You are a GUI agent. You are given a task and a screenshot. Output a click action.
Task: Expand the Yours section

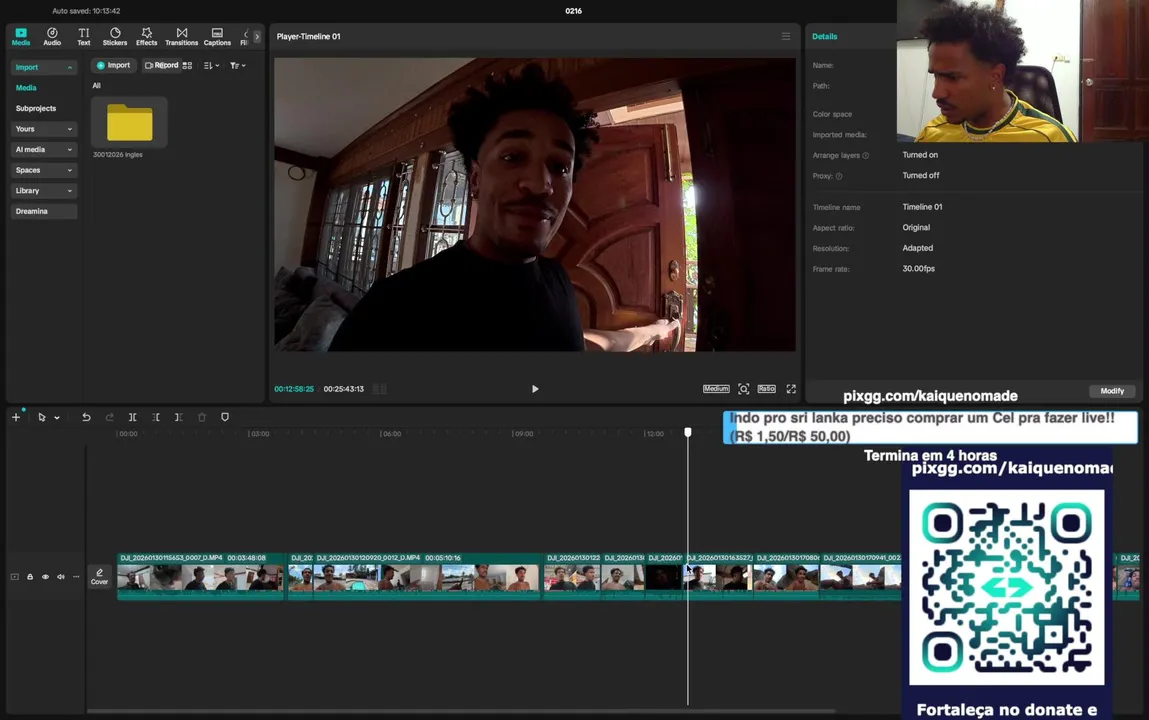44,129
